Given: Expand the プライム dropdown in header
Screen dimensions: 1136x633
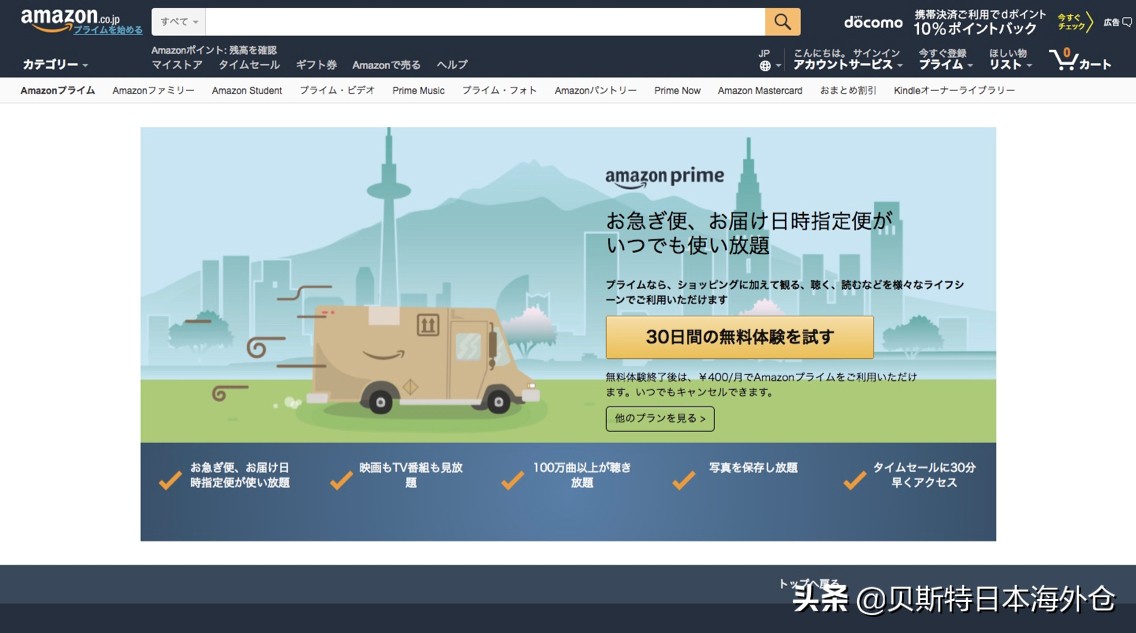Looking at the screenshot, I should [x=945, y=64].
